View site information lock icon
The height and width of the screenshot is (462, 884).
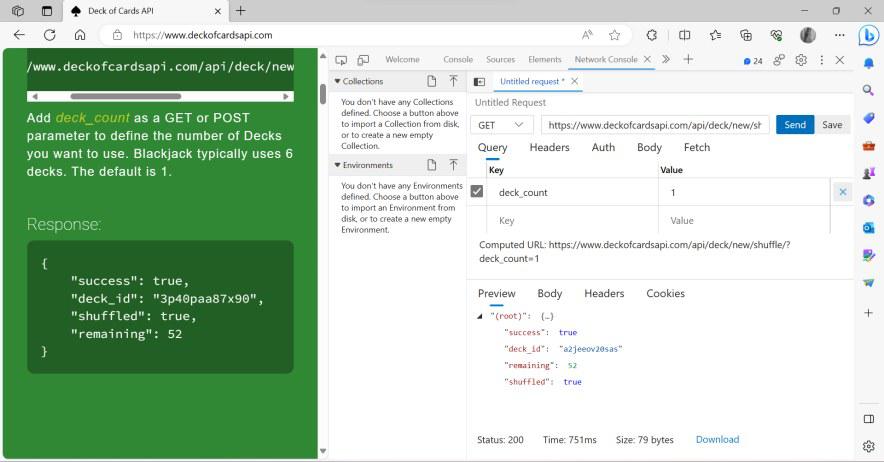(x=117, y=35)
